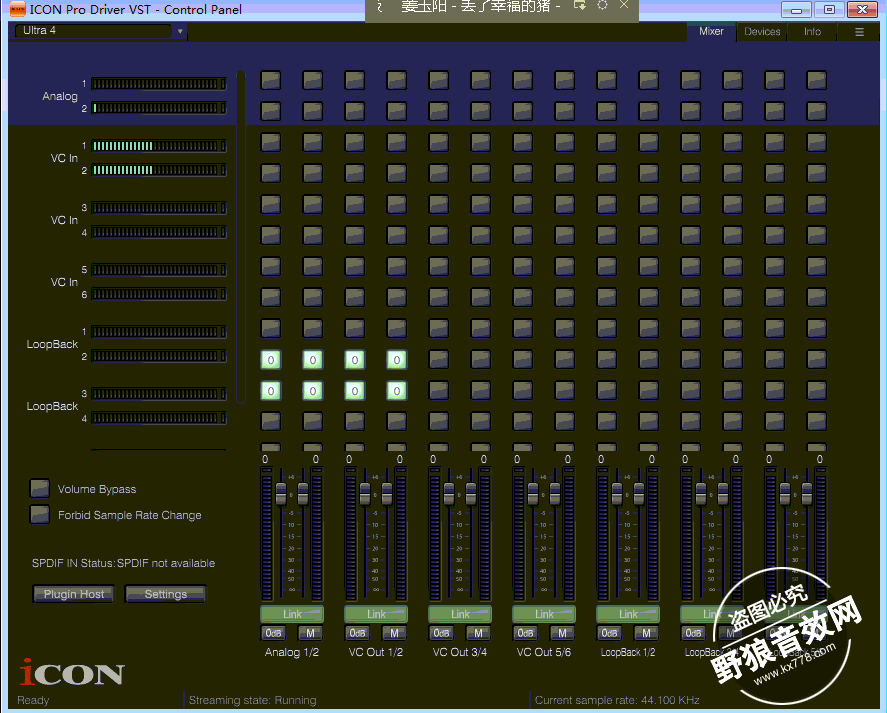Click the VC Out 1/2 left channel fader

point(365,494)
